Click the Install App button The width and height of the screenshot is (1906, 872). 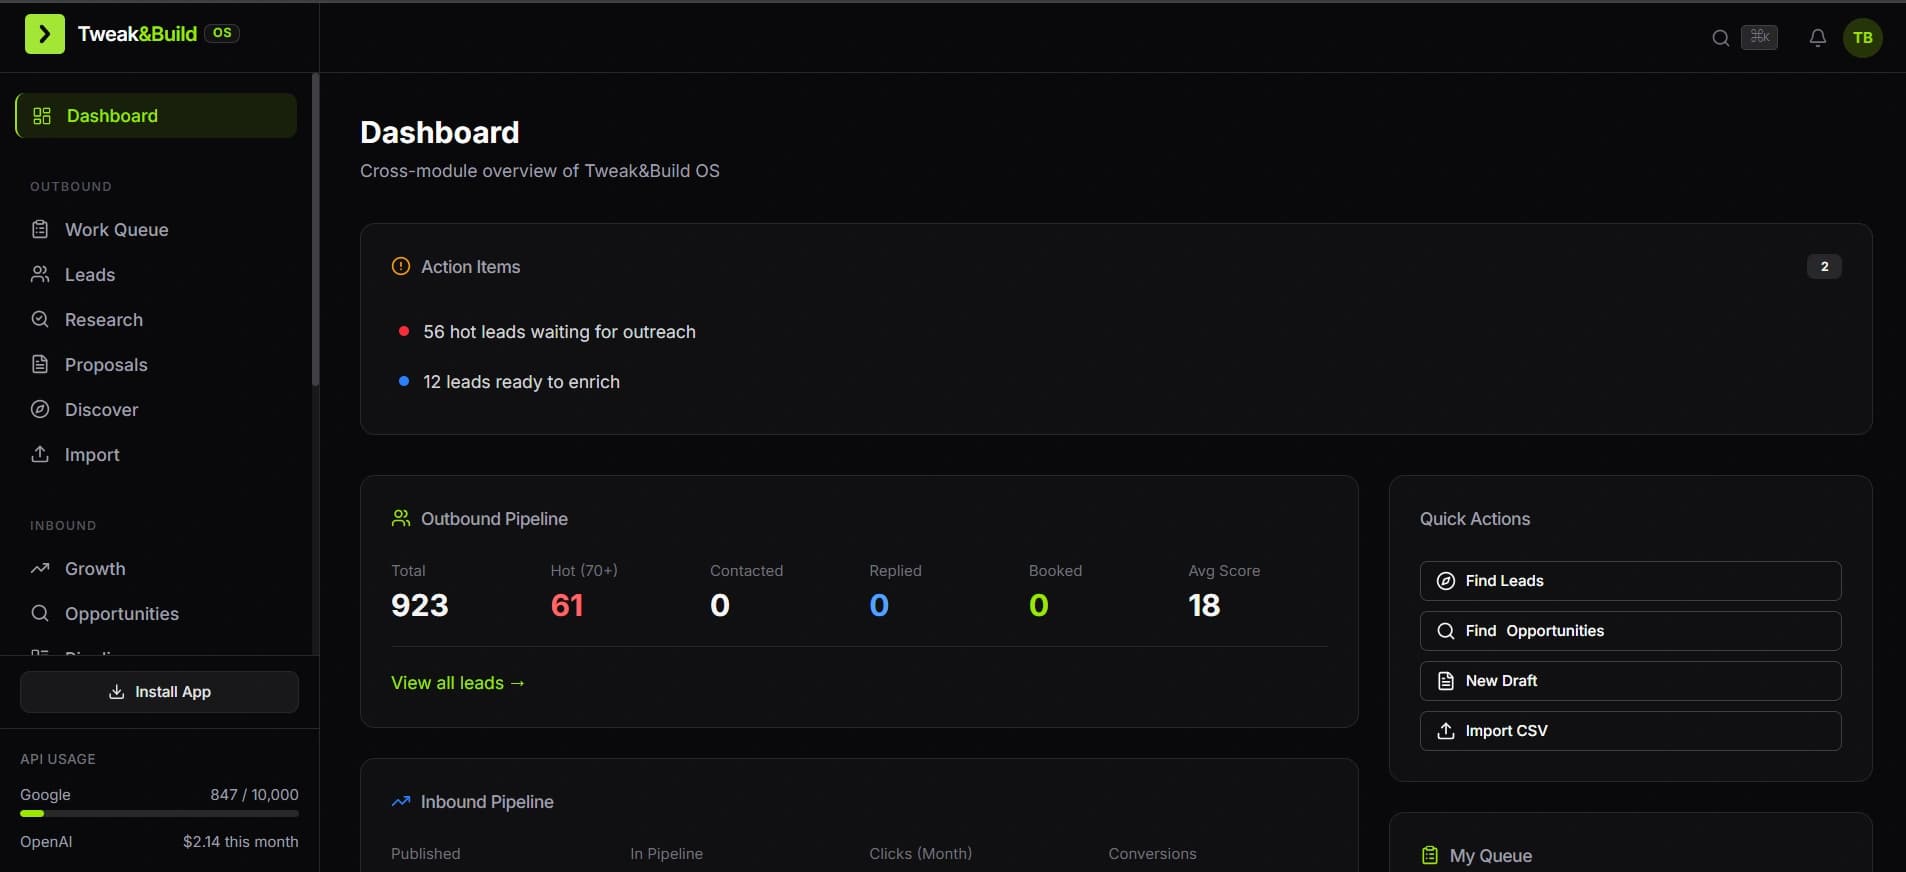[159, 692]
